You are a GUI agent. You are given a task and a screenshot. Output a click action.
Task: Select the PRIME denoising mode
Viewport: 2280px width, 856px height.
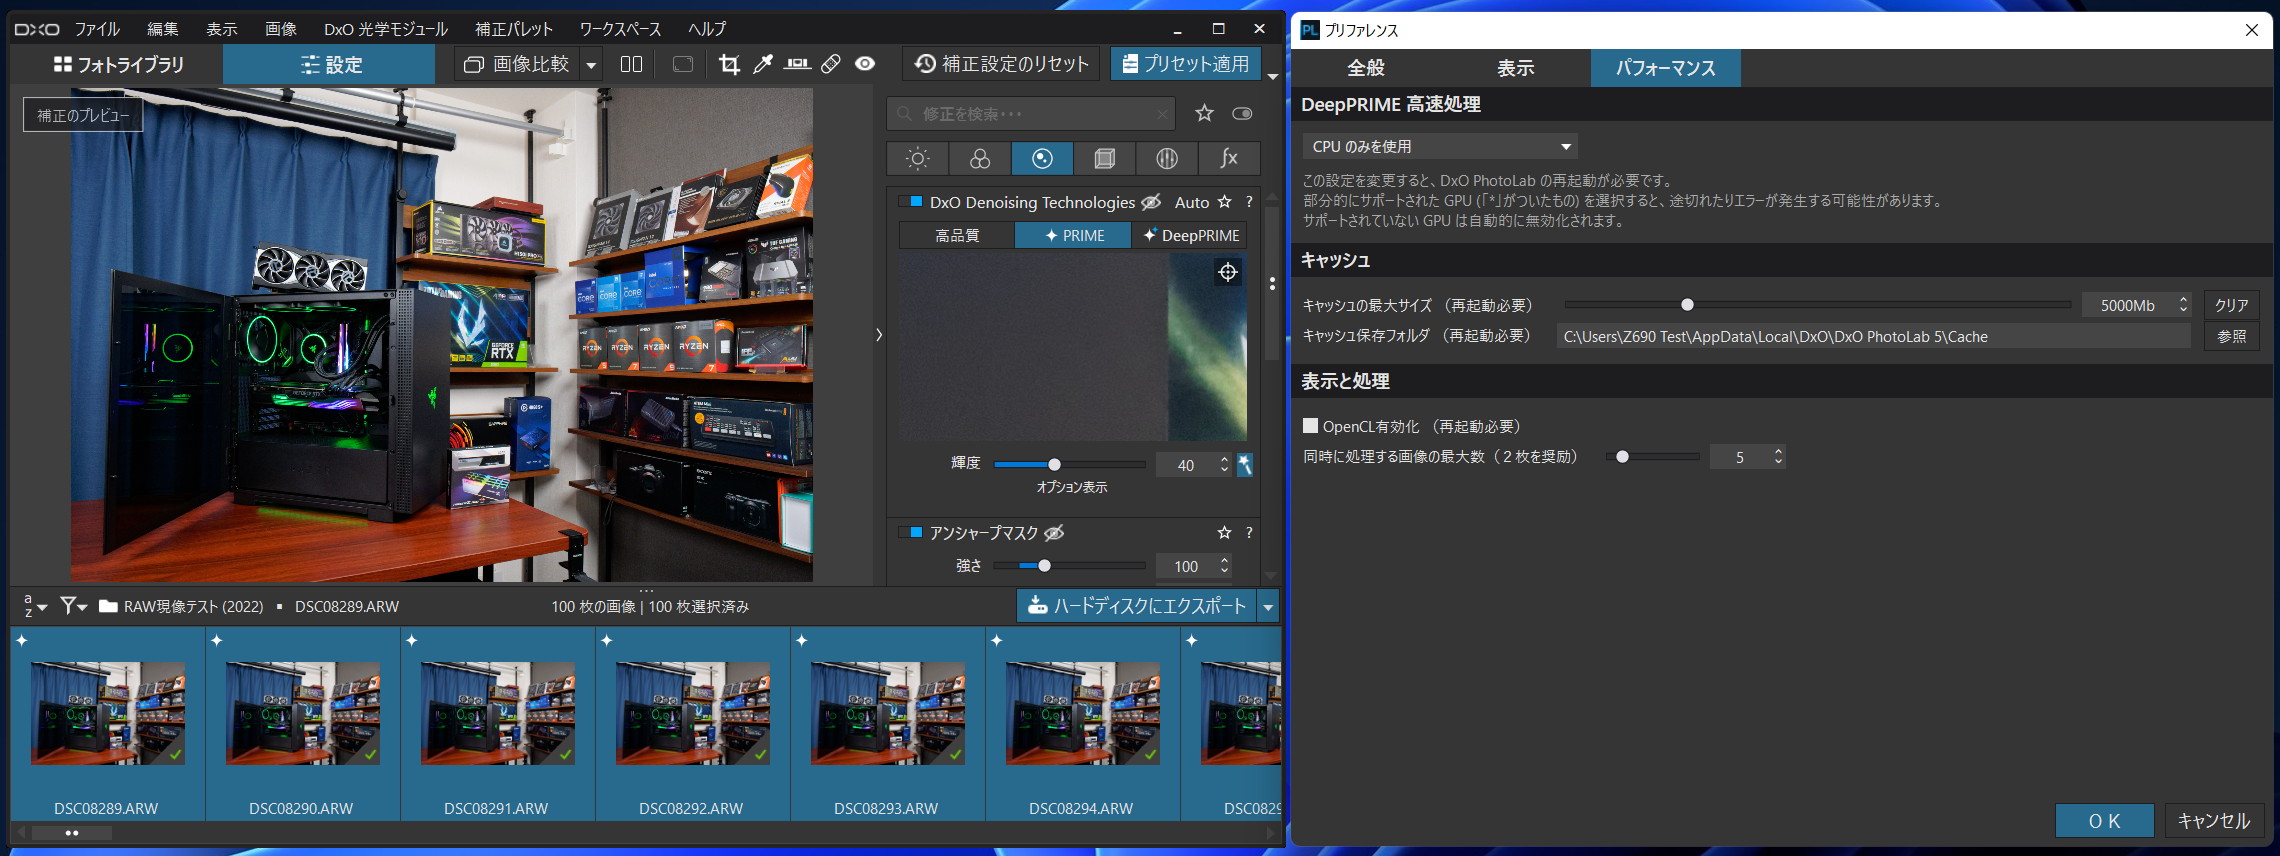pyautogui.click(x=1073, y=235)
